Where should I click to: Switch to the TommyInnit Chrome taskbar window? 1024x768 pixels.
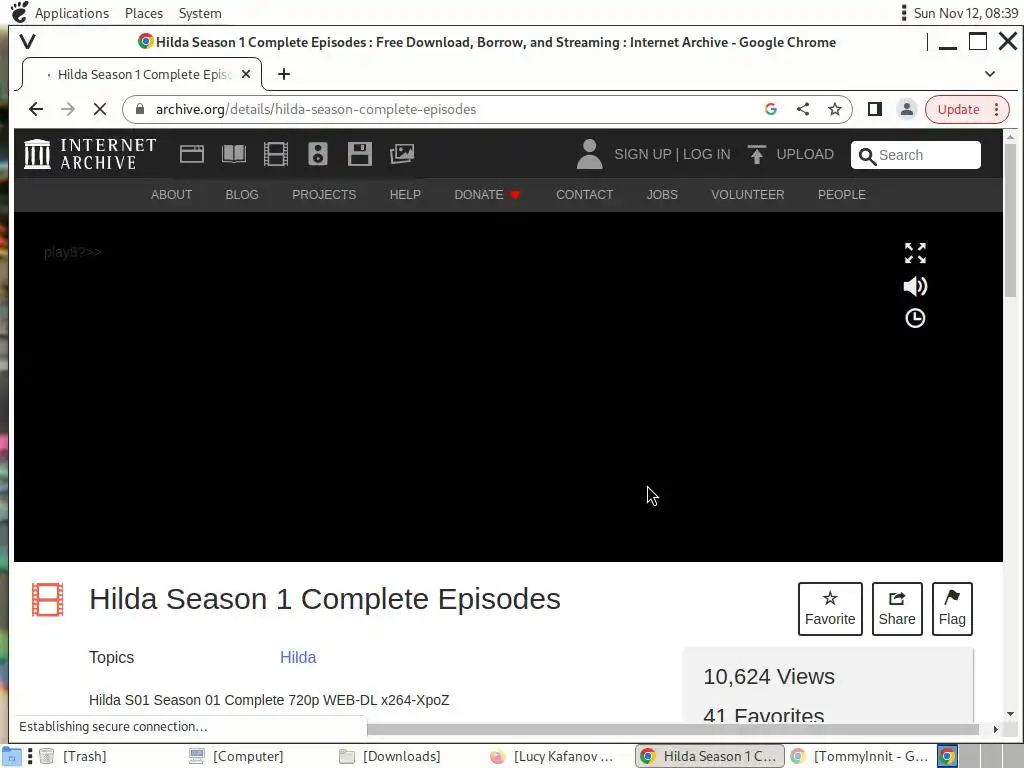(x=859, y=756)
